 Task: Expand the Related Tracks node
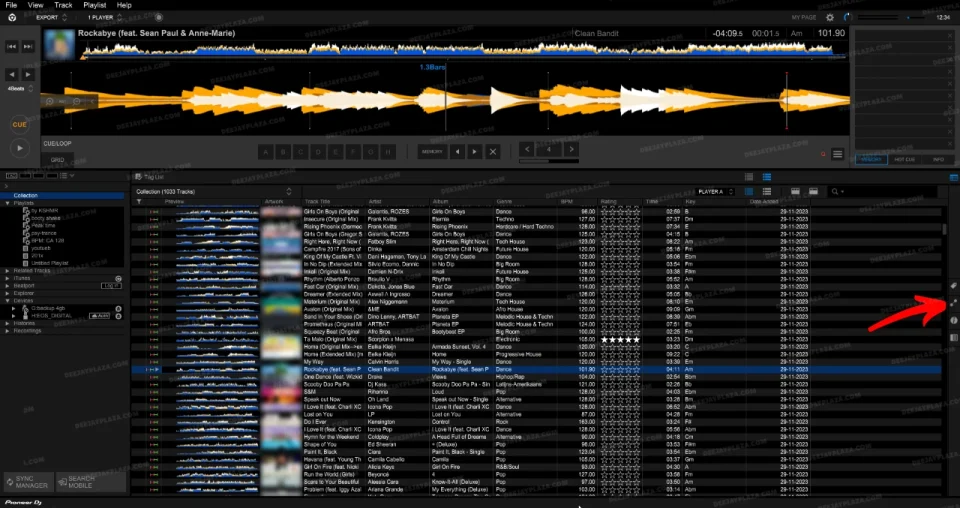click(7, 271)
